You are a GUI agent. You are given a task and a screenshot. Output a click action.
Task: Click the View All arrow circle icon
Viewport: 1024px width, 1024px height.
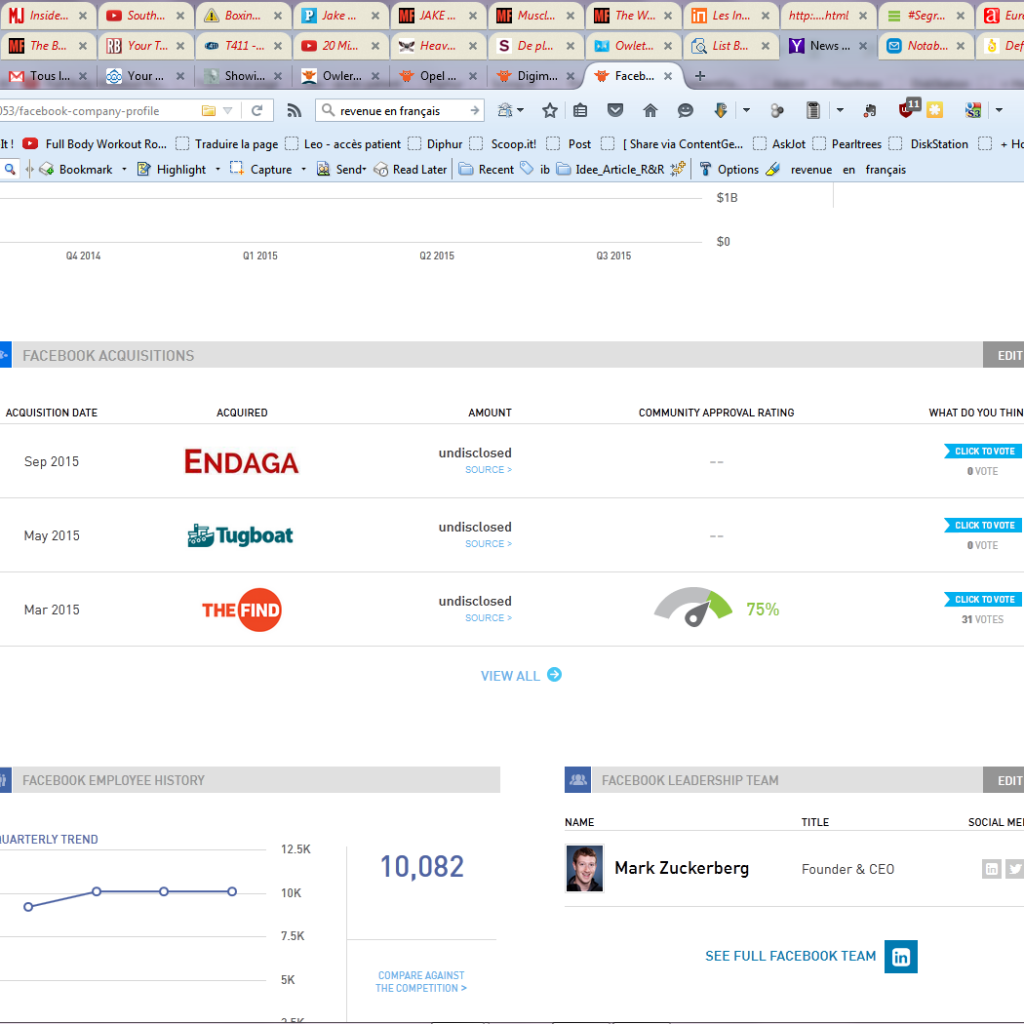click(x=554, y=675)
